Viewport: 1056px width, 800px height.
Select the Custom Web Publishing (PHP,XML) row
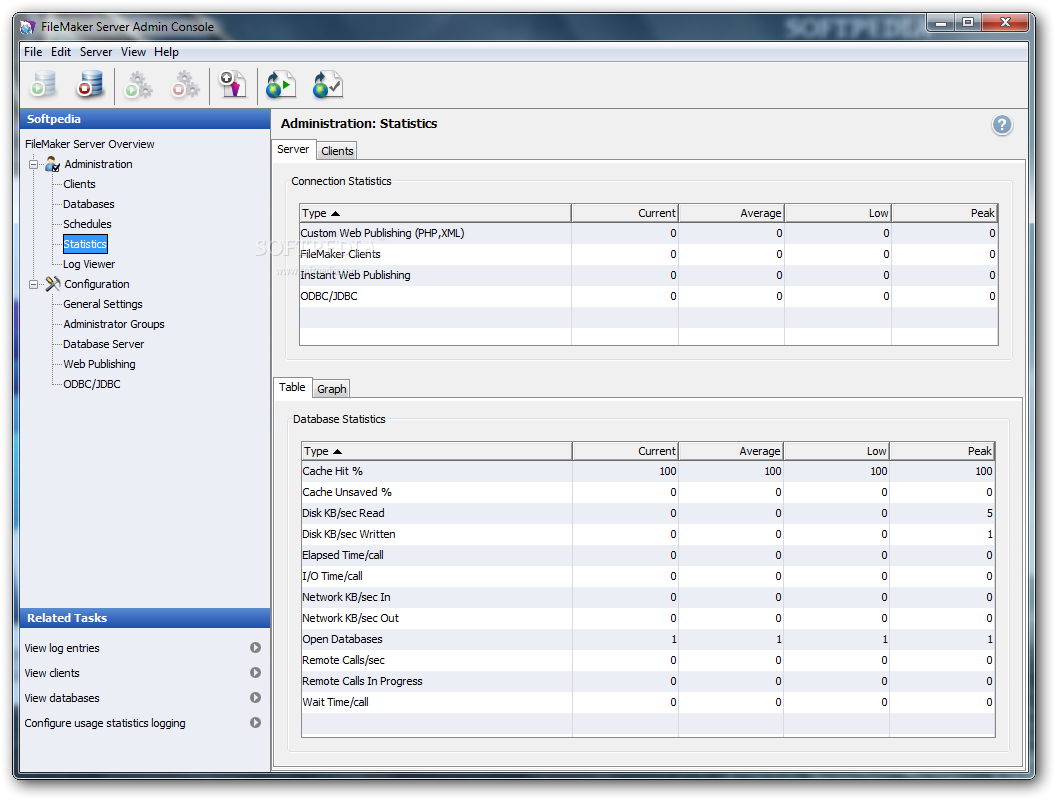click(x=649, y=233)
